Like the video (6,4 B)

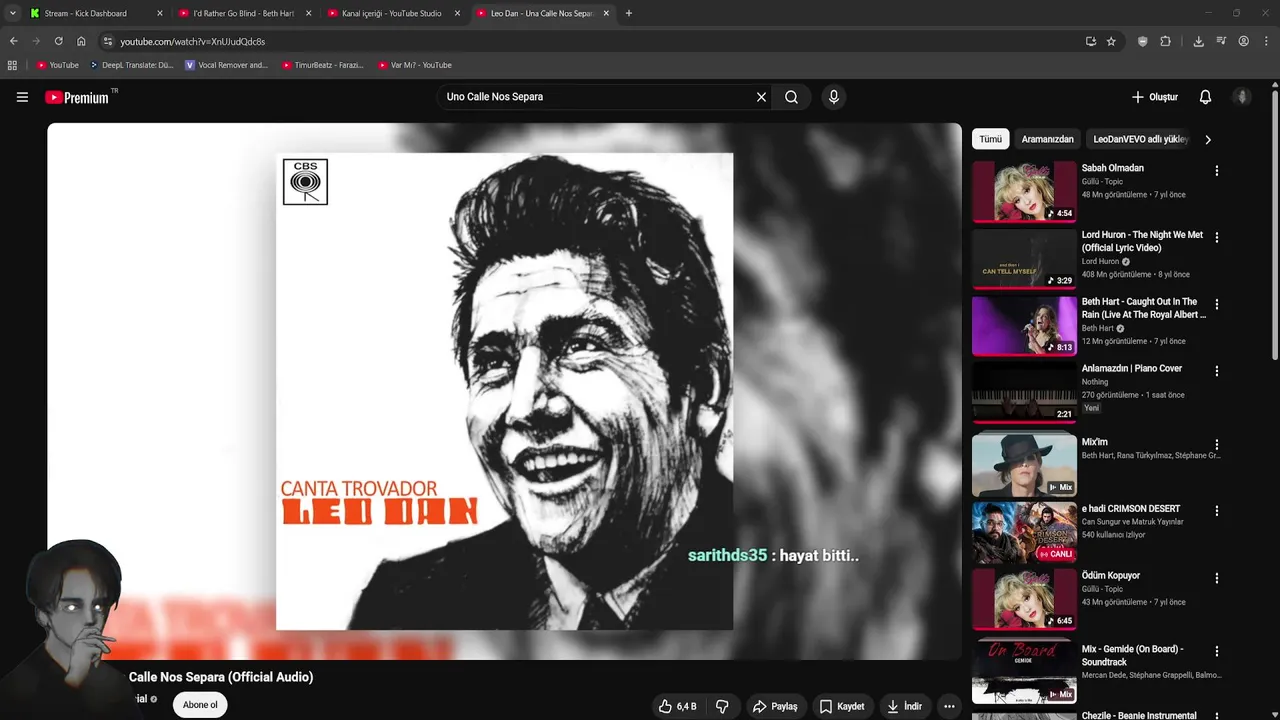point(677,706)
